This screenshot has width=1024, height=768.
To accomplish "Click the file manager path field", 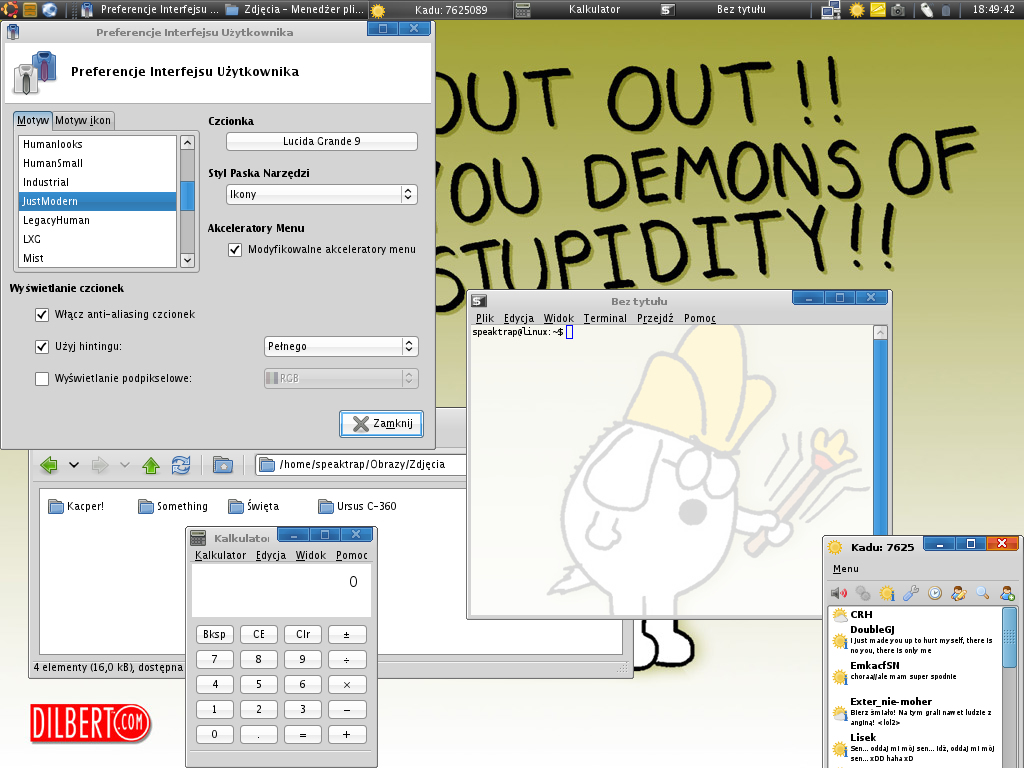I will 360,464.
